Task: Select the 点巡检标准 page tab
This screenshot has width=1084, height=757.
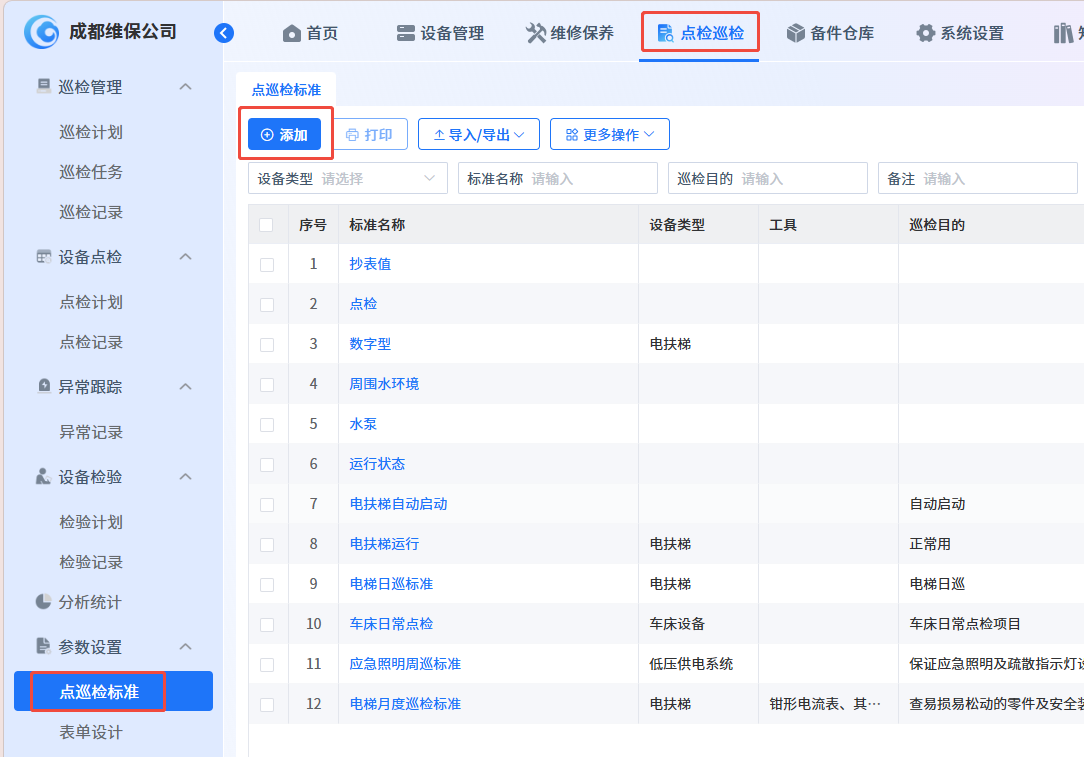Action: (286, 90)
